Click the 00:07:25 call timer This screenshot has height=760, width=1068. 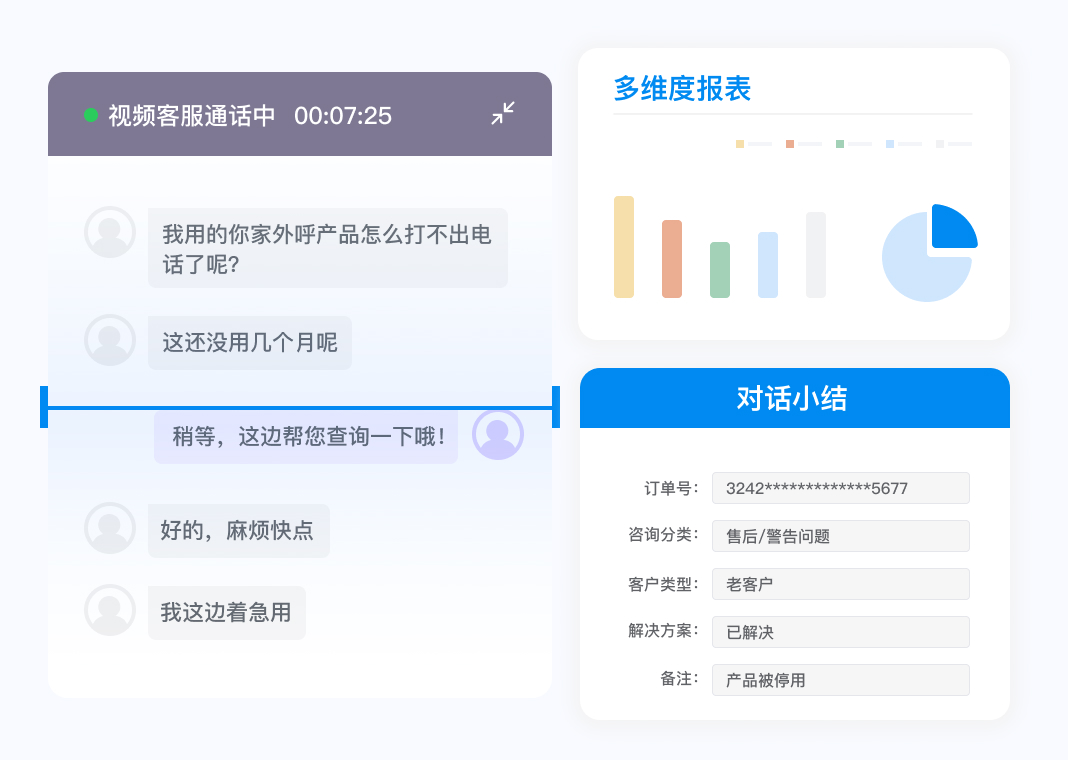tap(343, 115)
